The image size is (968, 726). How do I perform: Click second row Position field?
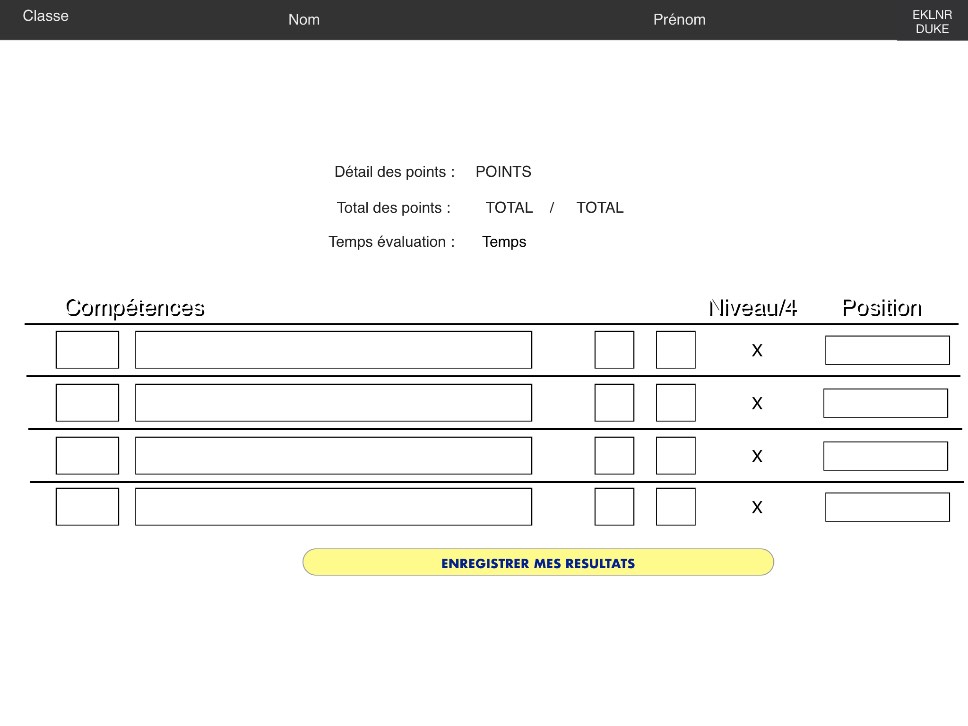[885, 403]
